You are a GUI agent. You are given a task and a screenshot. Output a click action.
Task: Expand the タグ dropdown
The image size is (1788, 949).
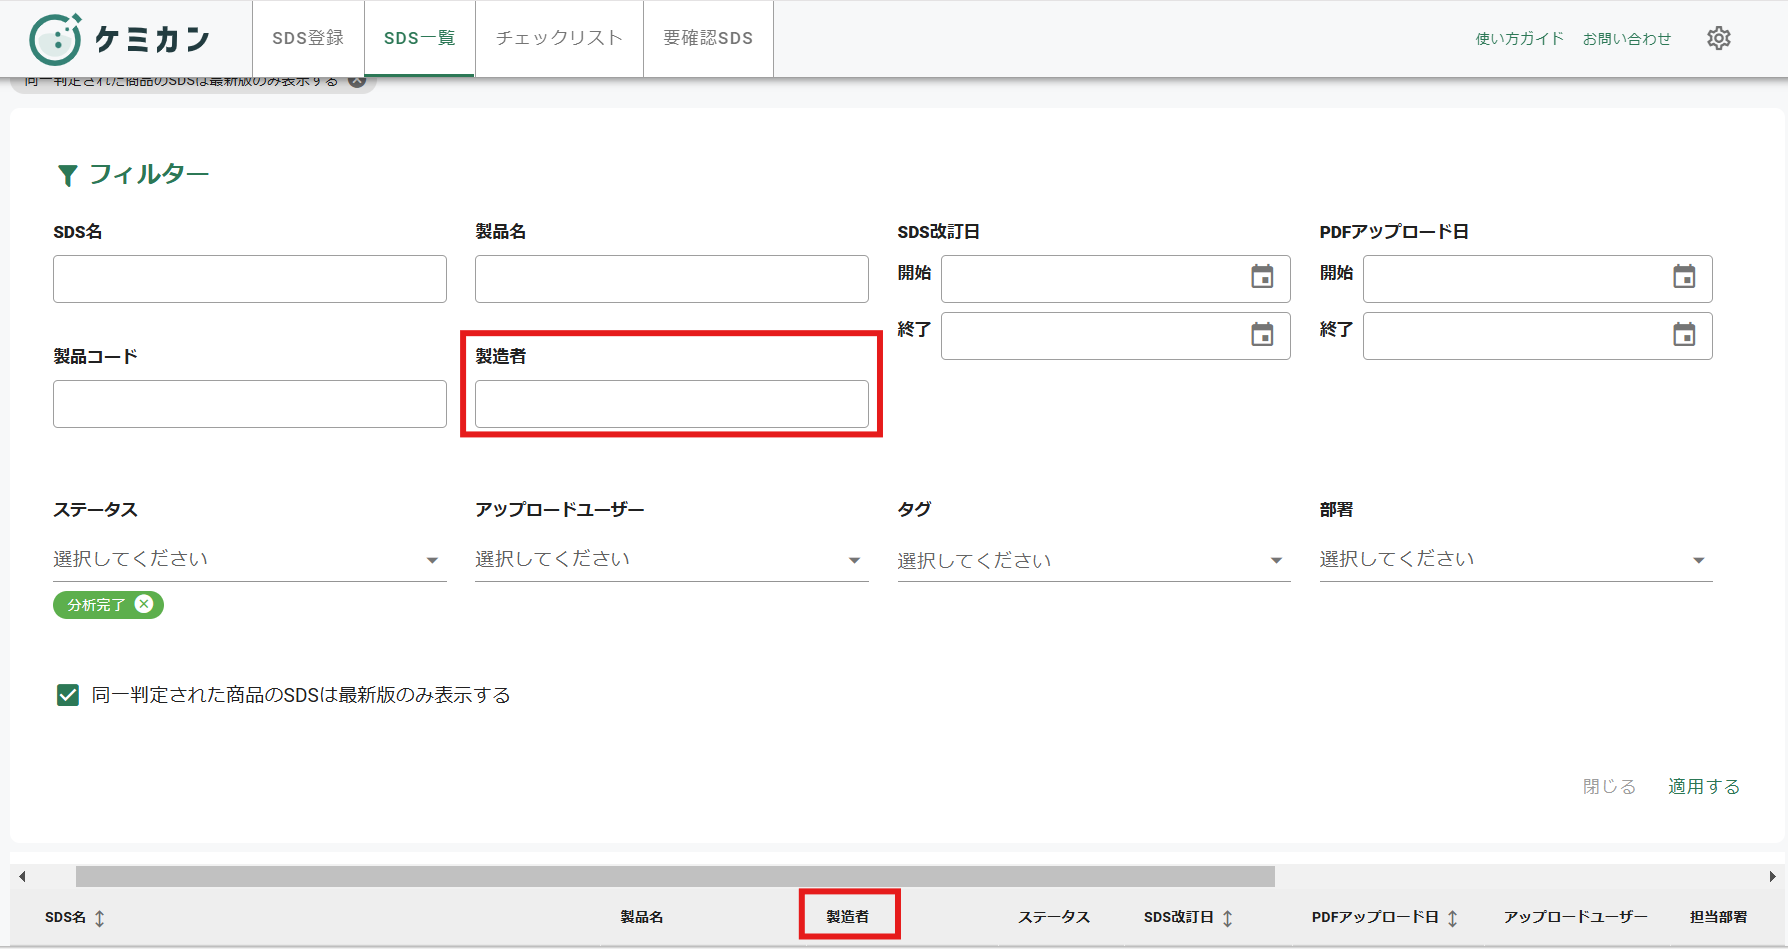[1094, 560]
